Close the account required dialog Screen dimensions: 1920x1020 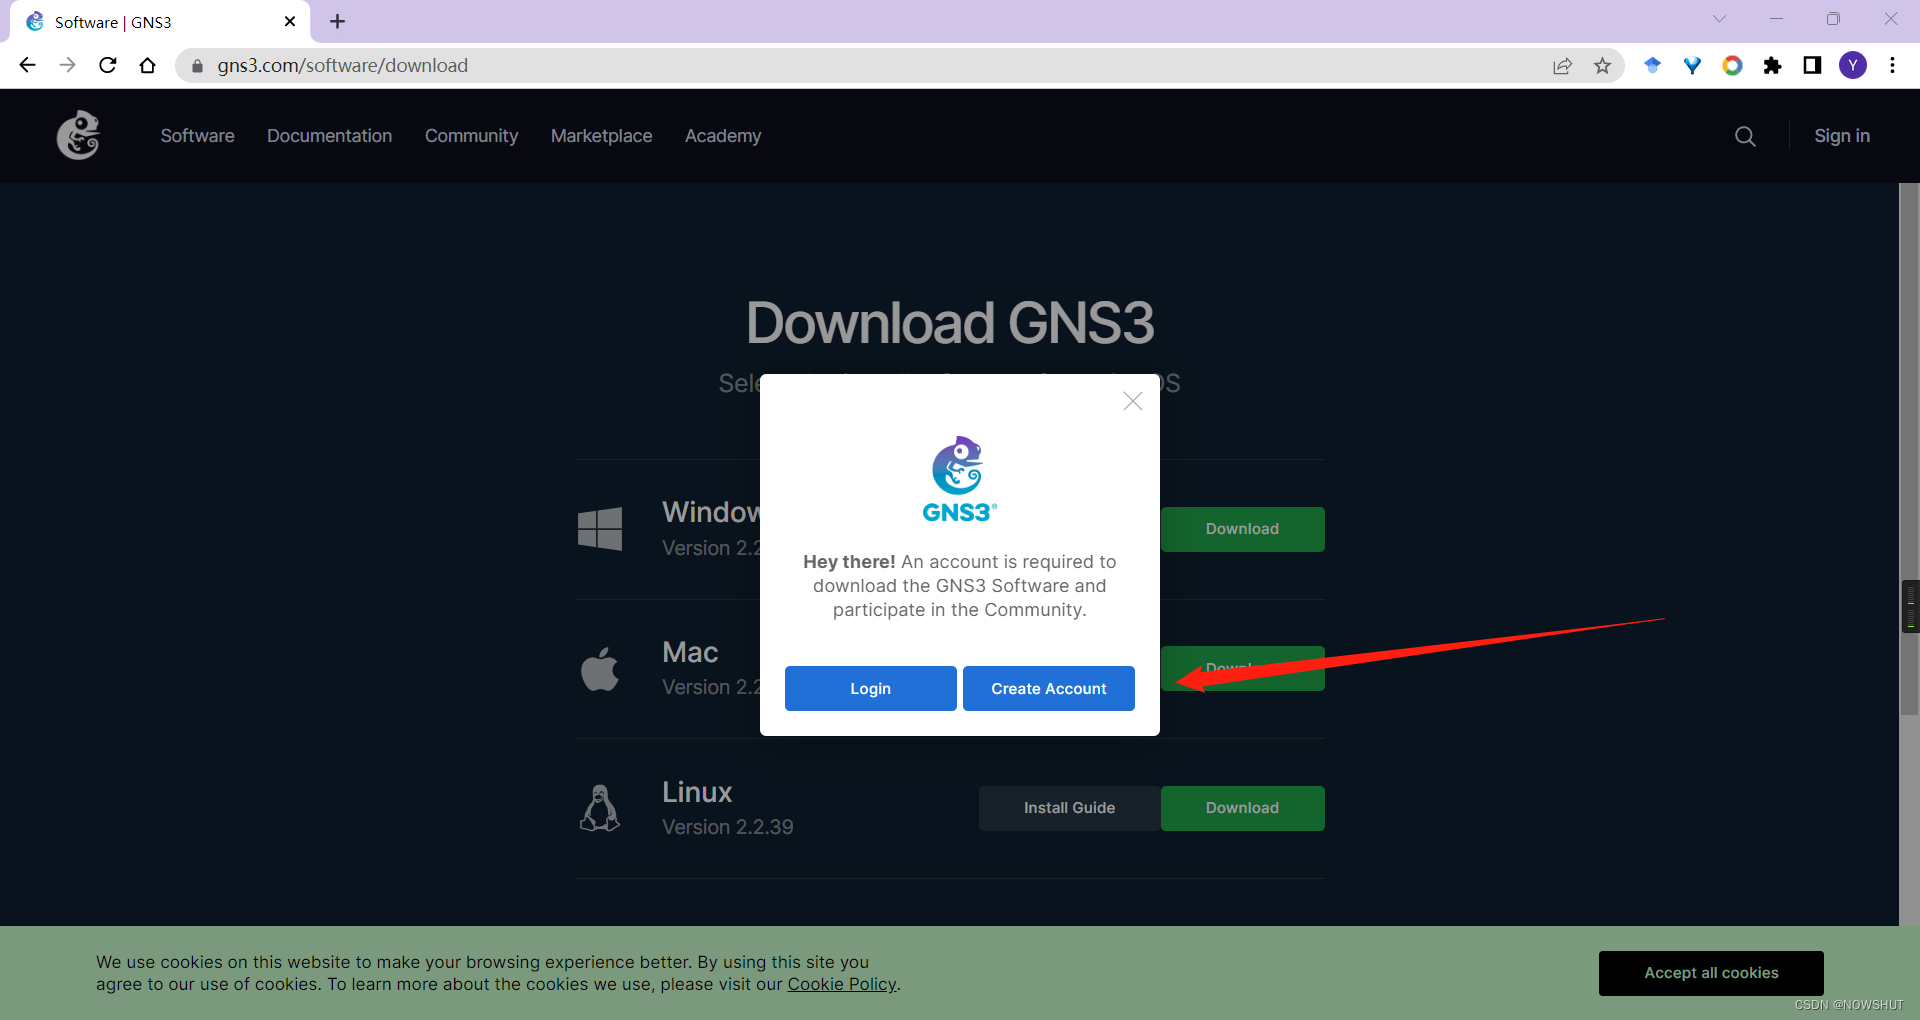[1132, 401]
